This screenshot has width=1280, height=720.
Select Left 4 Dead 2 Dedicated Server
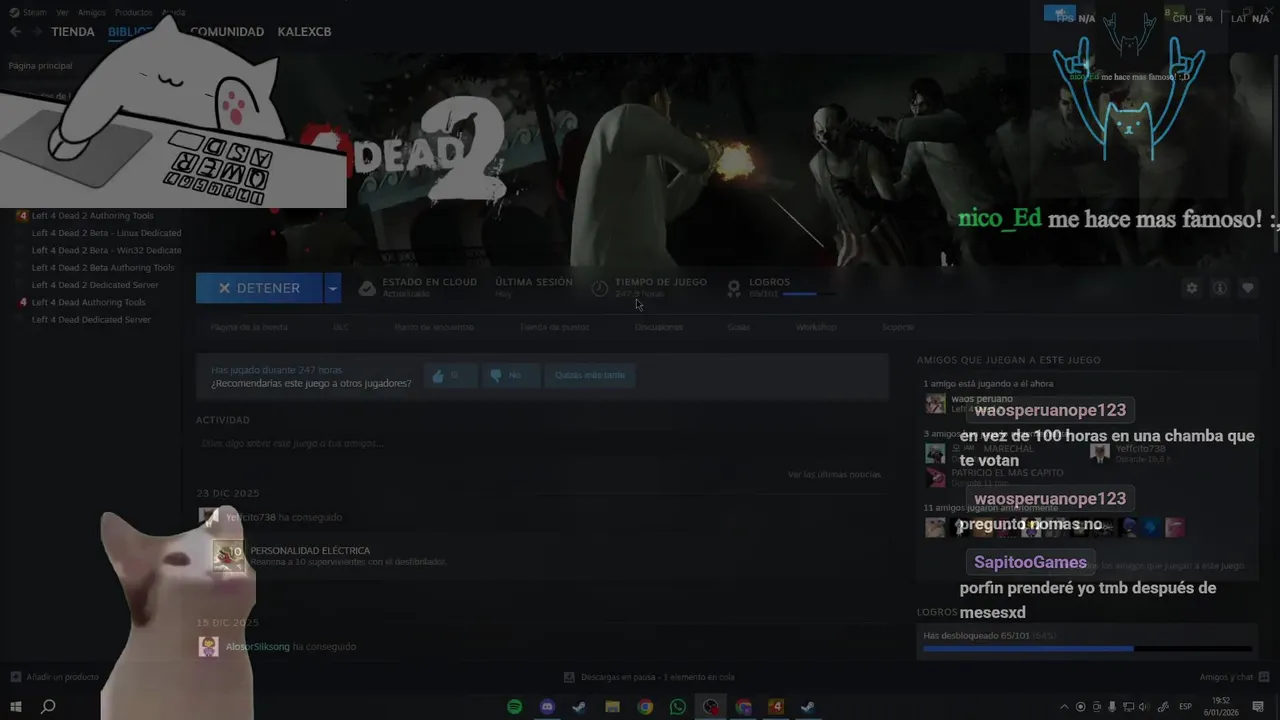95,285
